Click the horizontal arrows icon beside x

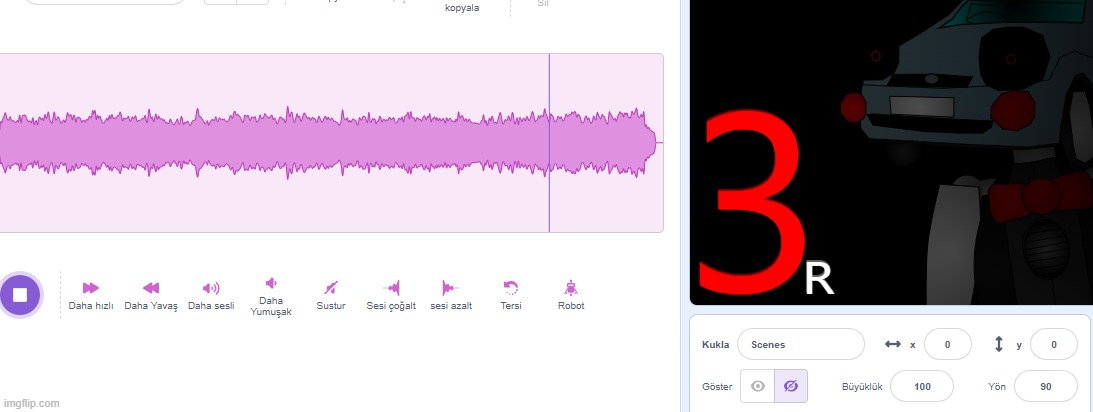(893, 344)
